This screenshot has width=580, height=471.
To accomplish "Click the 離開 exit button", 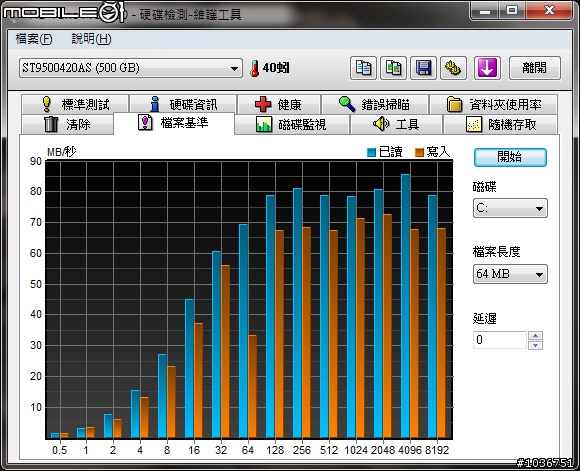I will pos(535,68).
